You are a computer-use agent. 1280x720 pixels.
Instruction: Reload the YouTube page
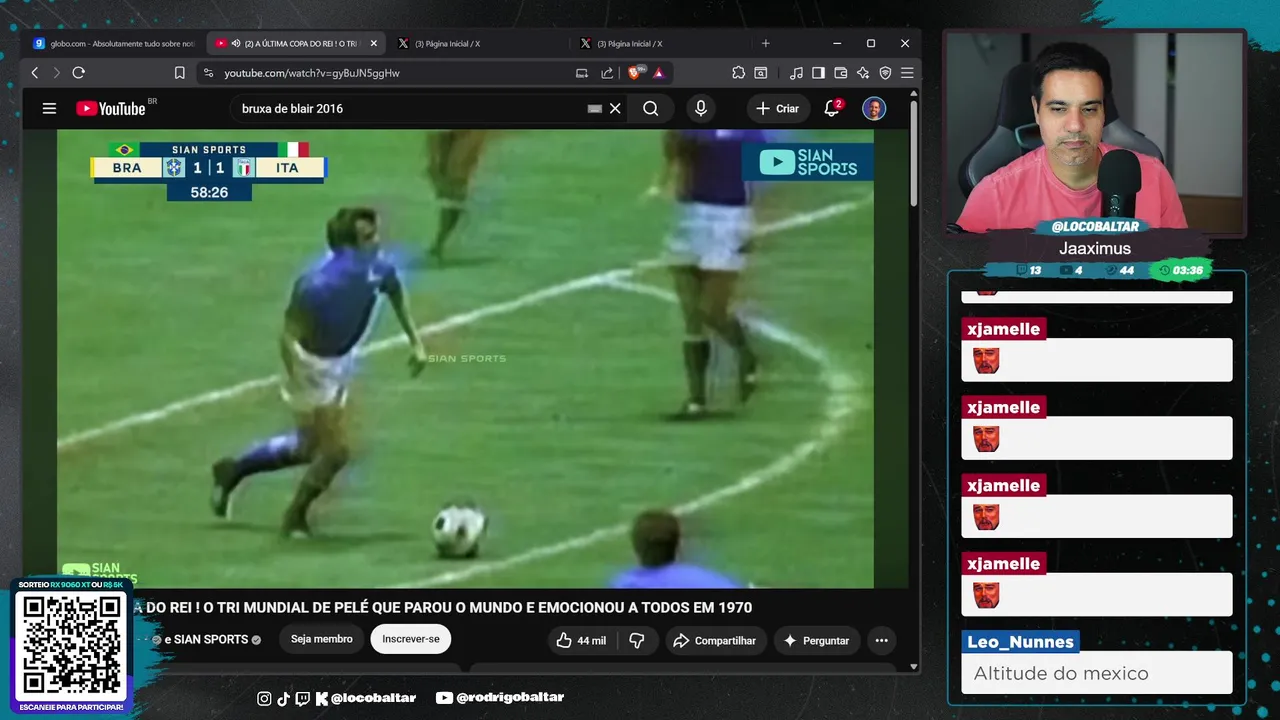pos(79,73)
